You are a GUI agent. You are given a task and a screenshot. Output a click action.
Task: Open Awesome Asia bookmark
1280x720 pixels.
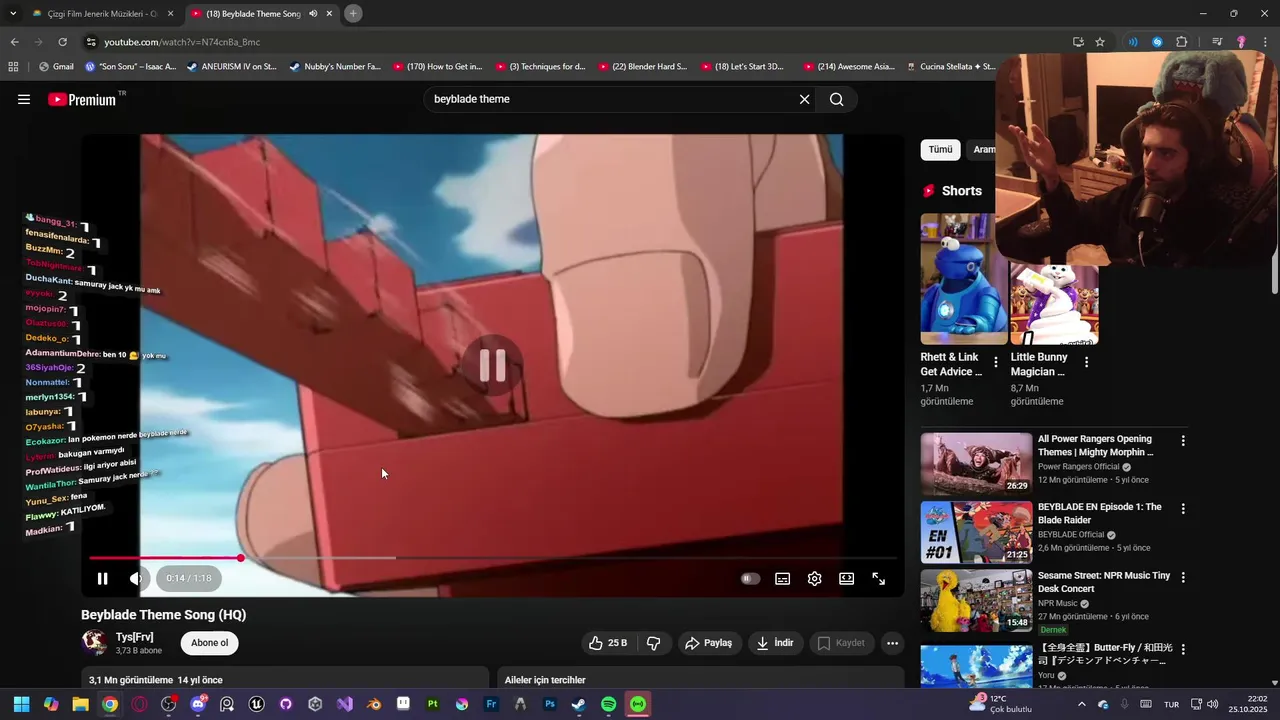849,67
